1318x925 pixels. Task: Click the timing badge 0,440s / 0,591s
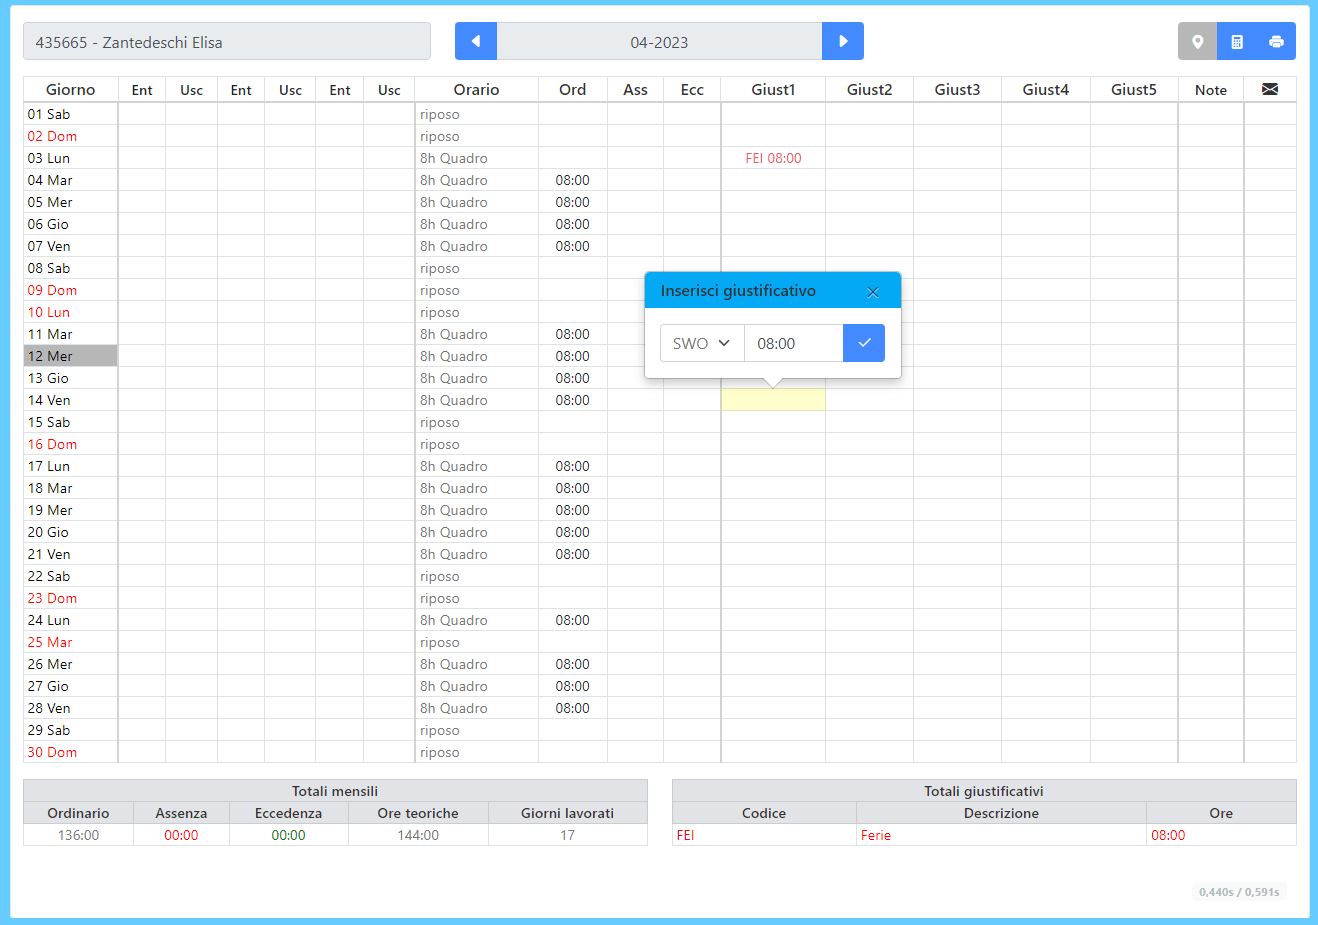coord(1239,892)
